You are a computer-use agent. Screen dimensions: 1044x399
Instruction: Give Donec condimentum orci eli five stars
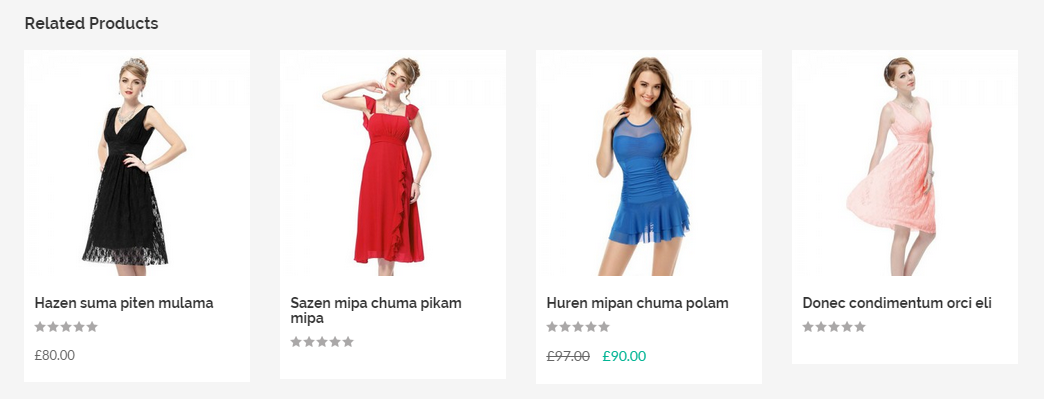coord(860,326)
